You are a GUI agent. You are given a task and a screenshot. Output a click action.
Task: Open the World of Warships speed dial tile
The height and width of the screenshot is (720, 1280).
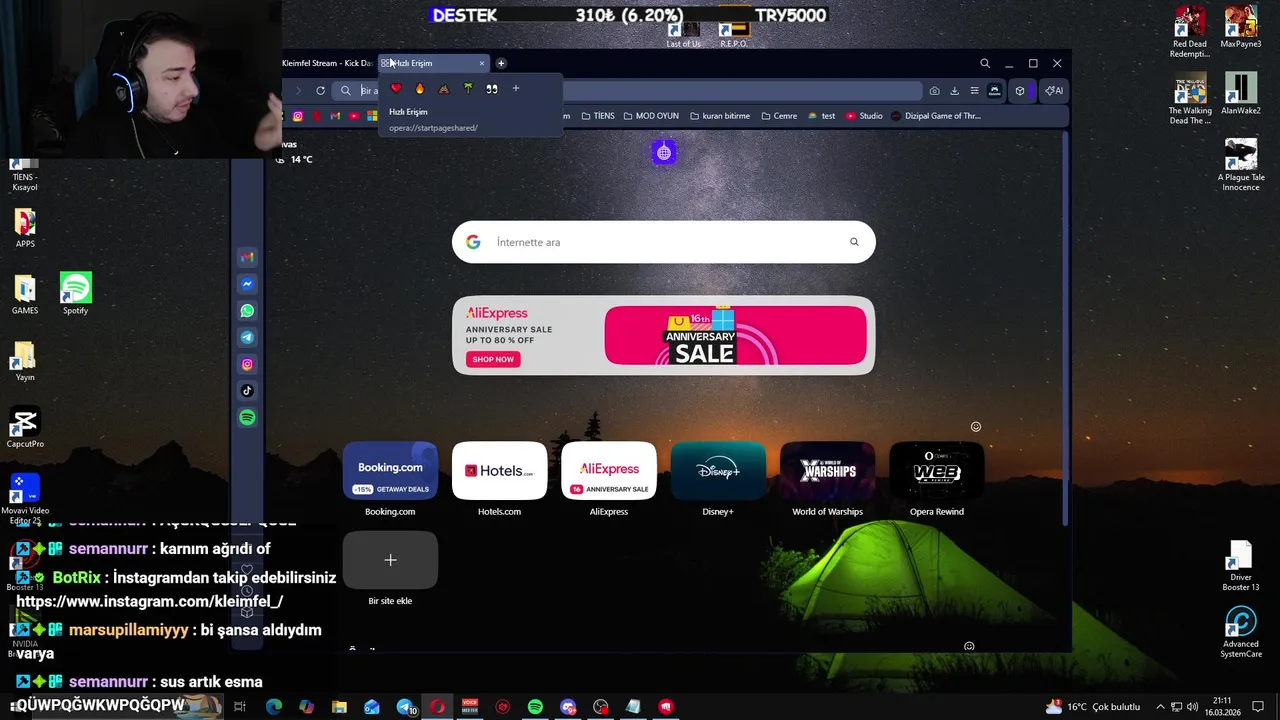pyautogui.click(x=827, y=470)
